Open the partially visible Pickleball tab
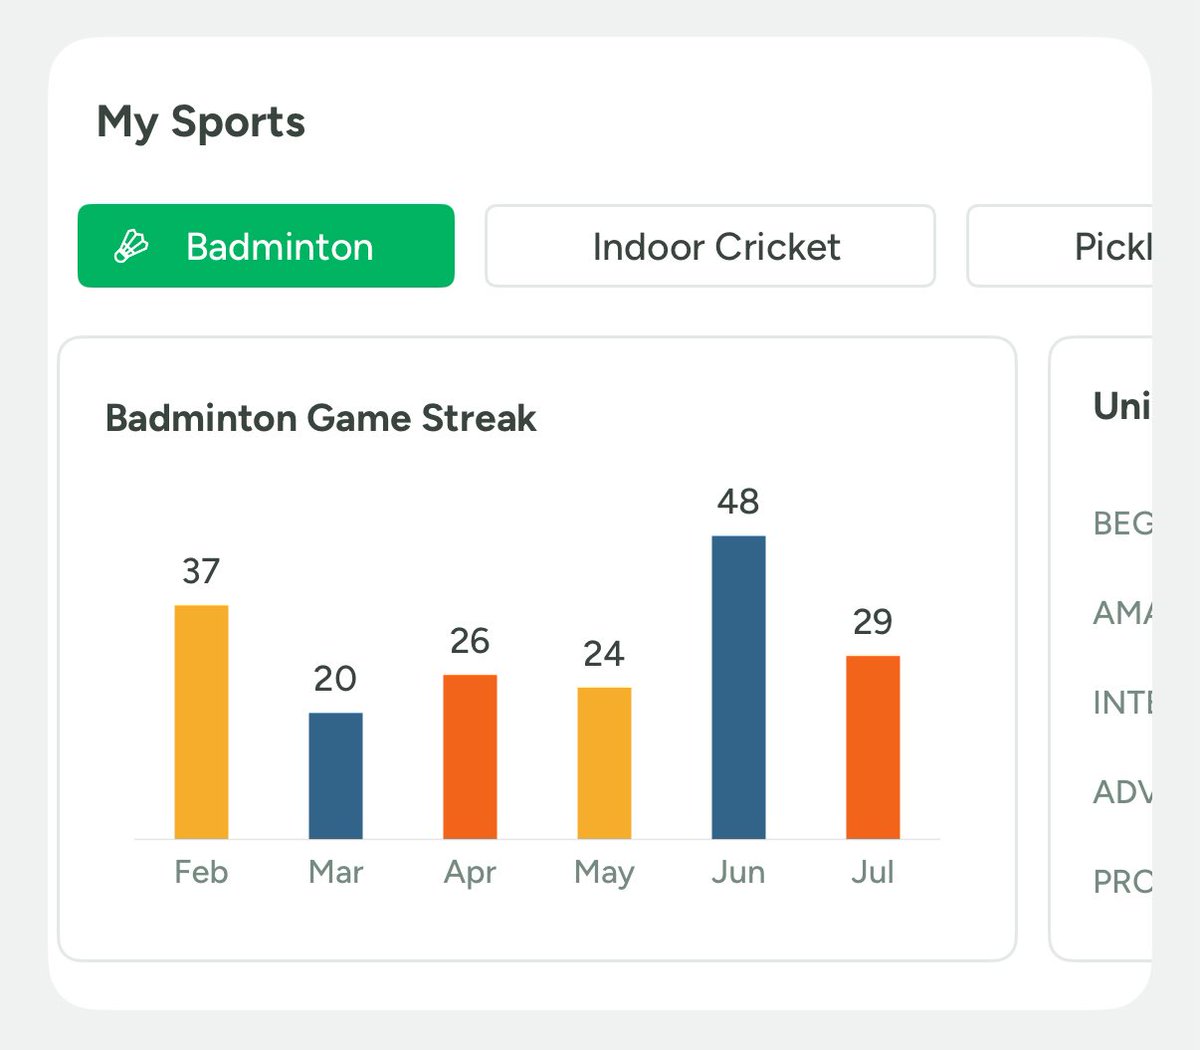Image resolution: width=1200 pixels, height=1050 pixels. point(1060,246)
